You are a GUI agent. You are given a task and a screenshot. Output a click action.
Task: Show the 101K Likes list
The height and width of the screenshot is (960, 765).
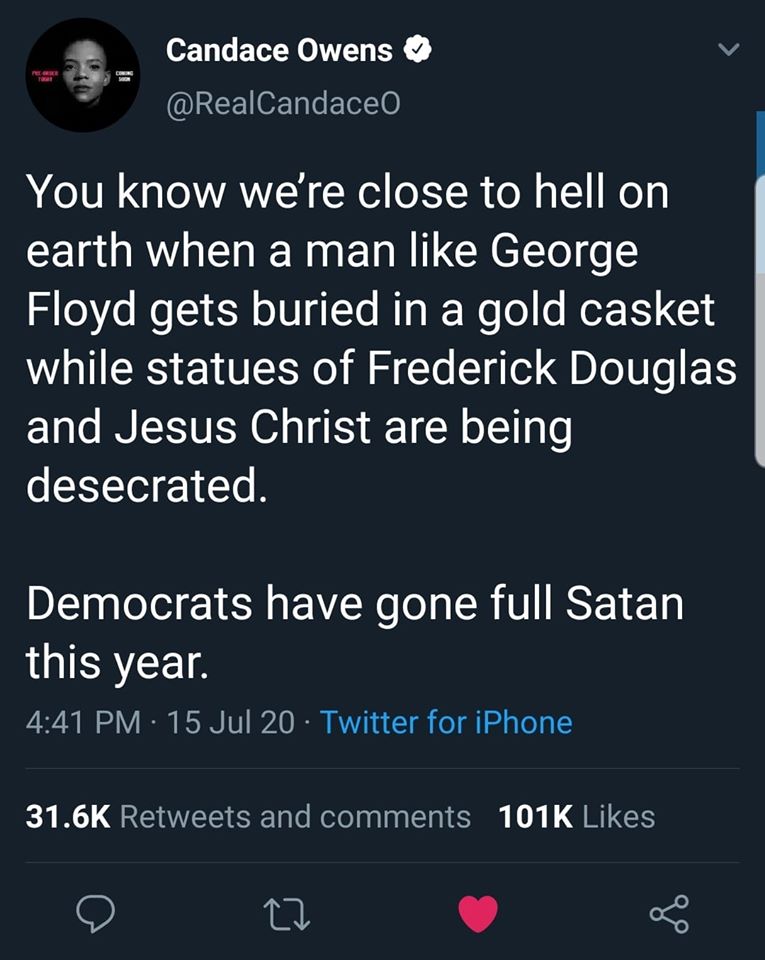click(x=577, y=816)
